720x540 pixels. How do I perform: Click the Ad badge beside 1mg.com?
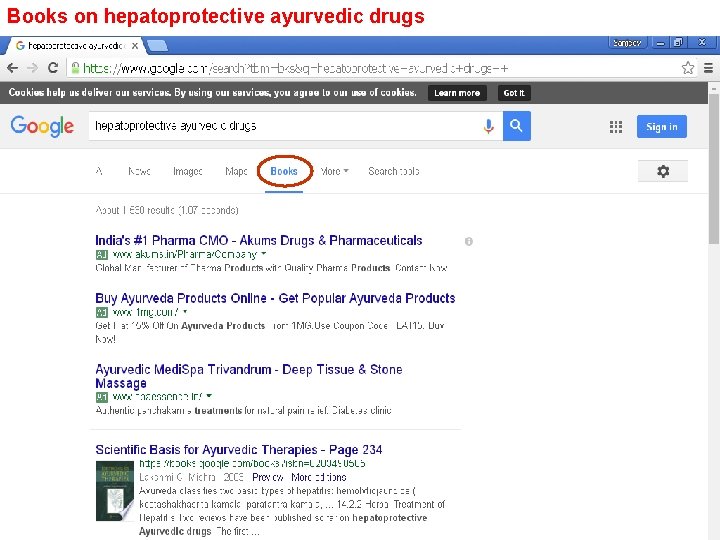pyautogui.click(x=101, y=313)
